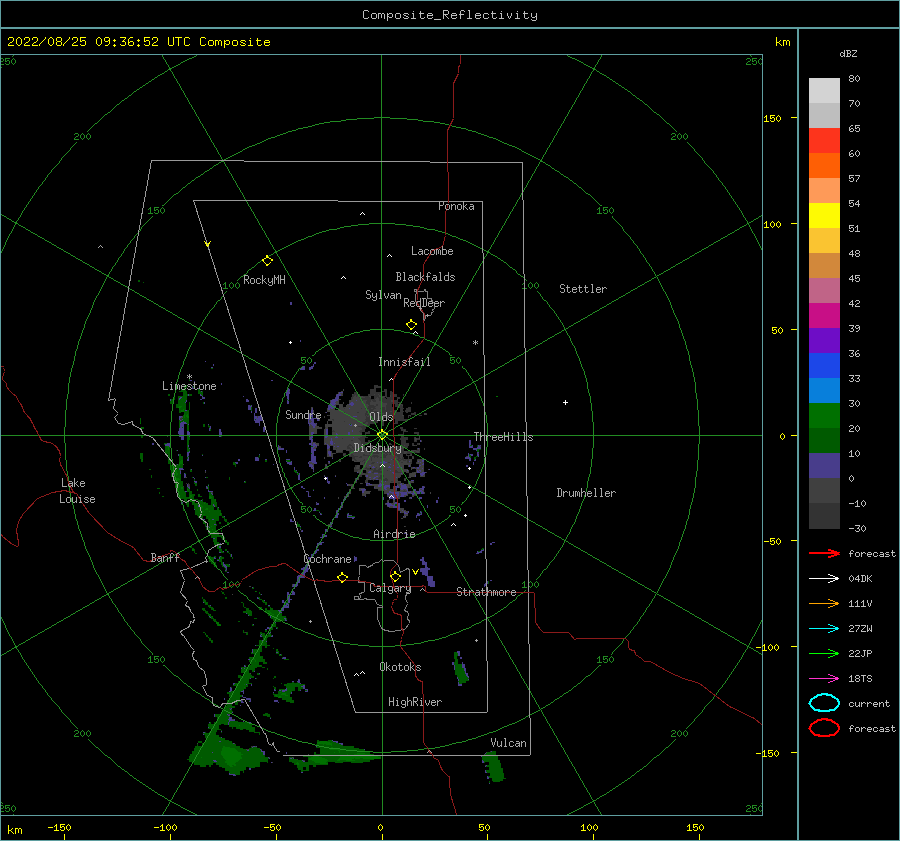Click the green echo patch west of Vulcan
The image size is (900, 841).
pyautogui.click(x=336, y=753)
